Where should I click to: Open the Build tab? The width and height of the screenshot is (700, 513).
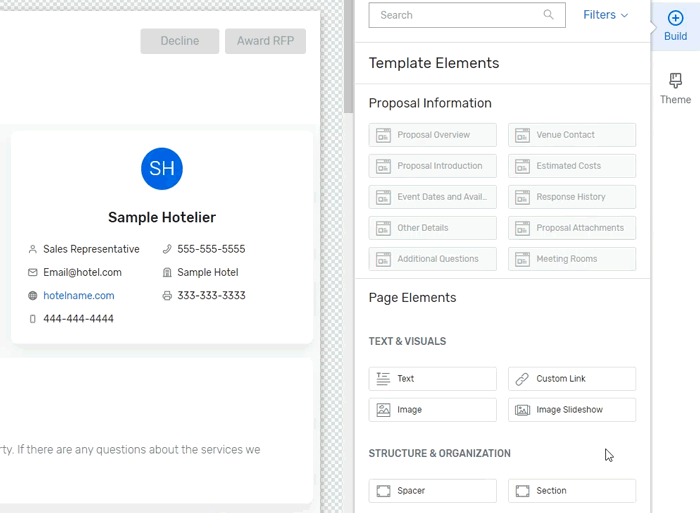point(675,25)
